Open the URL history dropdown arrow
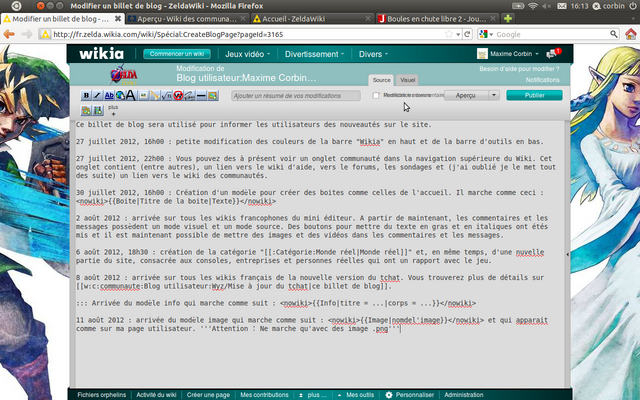This screenshot has height=400, width=640. coord(458,35)
